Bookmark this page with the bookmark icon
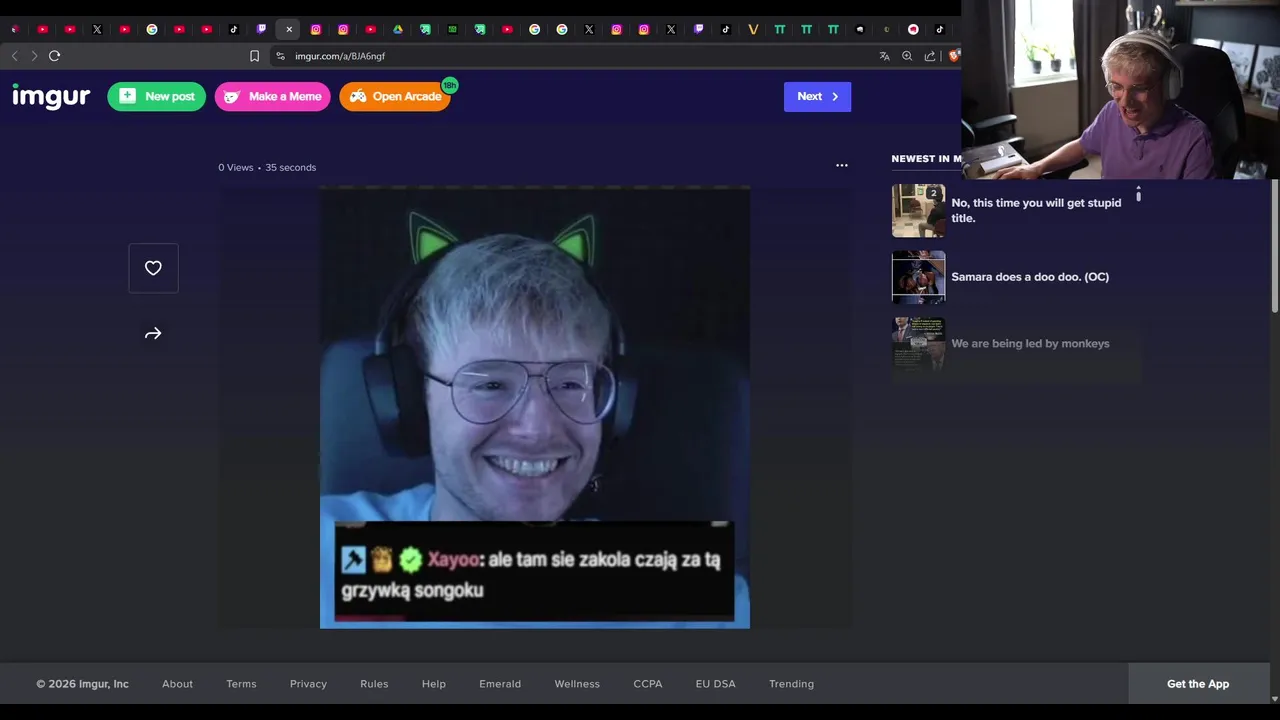The image size is (1280, 720). click(254, 56)
